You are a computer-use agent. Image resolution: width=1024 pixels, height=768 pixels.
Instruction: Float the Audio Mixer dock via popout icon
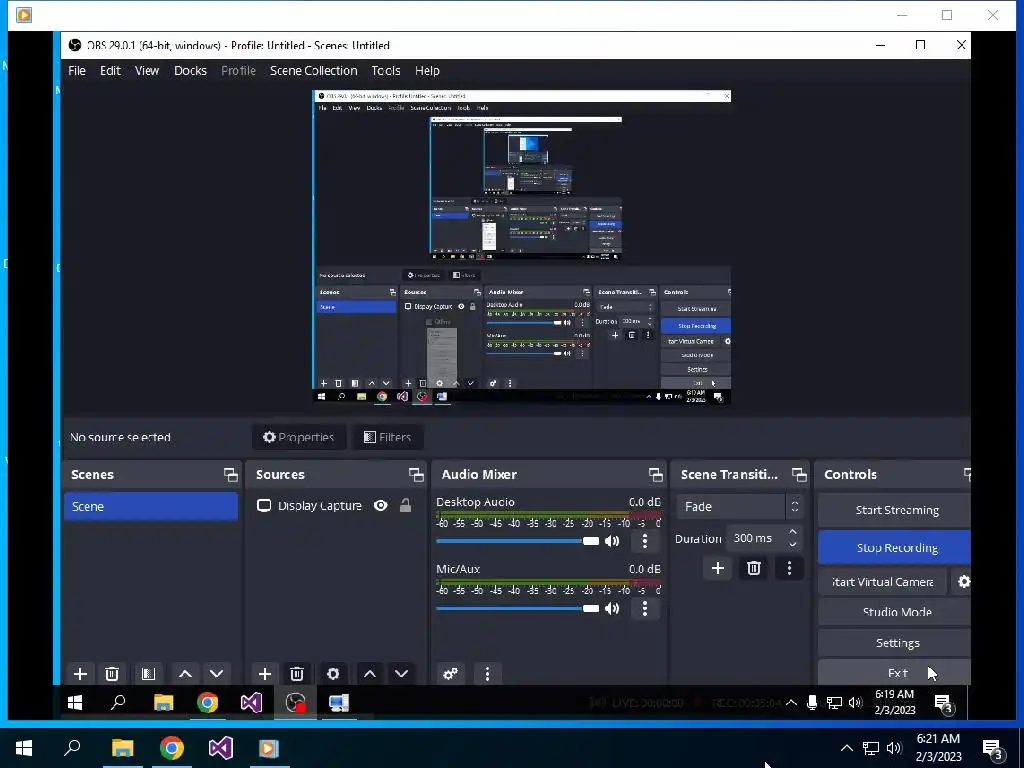pos(656,475)
